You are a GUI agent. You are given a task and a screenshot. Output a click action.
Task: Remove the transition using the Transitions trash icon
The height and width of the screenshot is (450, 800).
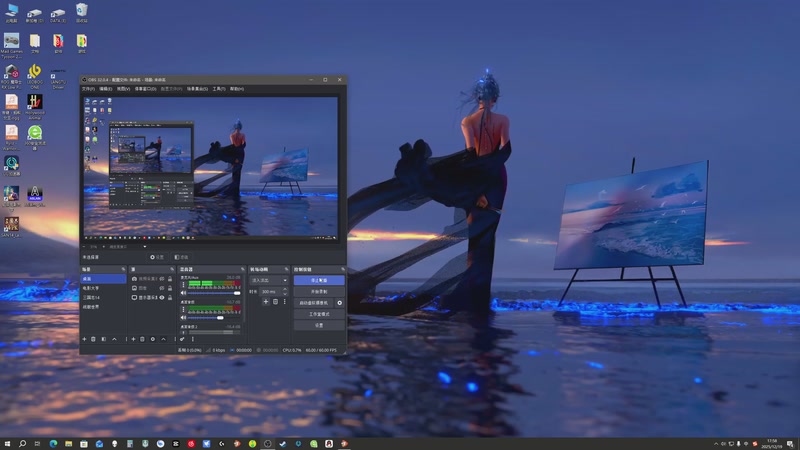click(x=275, y=302)
